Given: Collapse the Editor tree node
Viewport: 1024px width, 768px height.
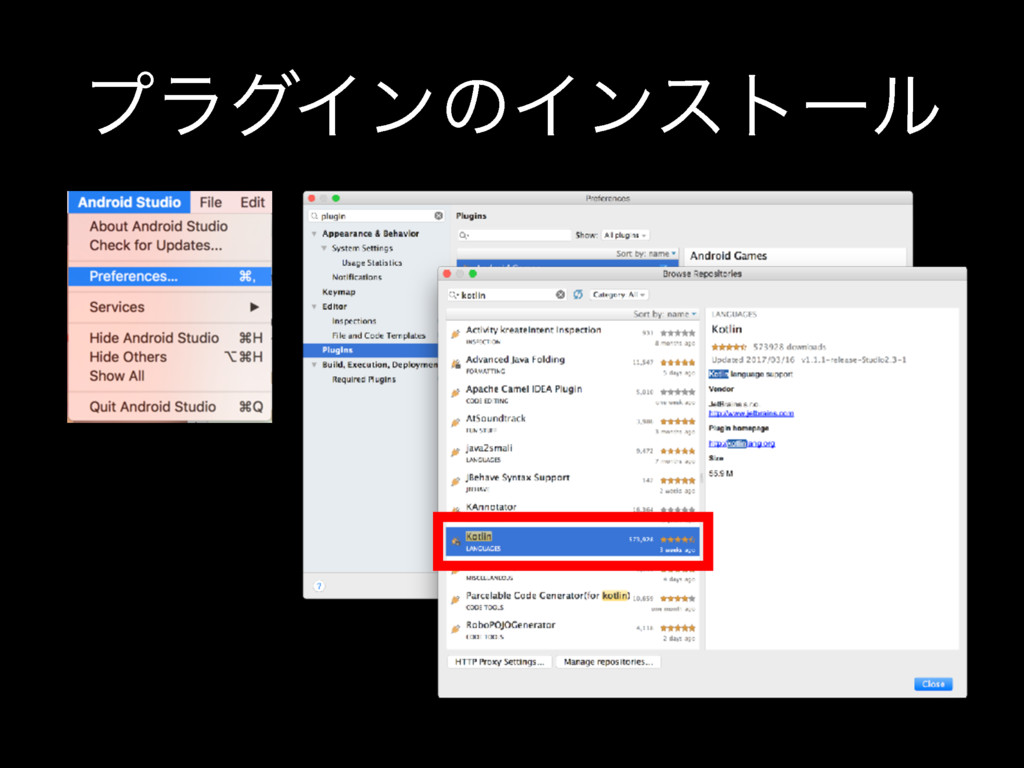Looking at the screenshot, I should [314, 306].
